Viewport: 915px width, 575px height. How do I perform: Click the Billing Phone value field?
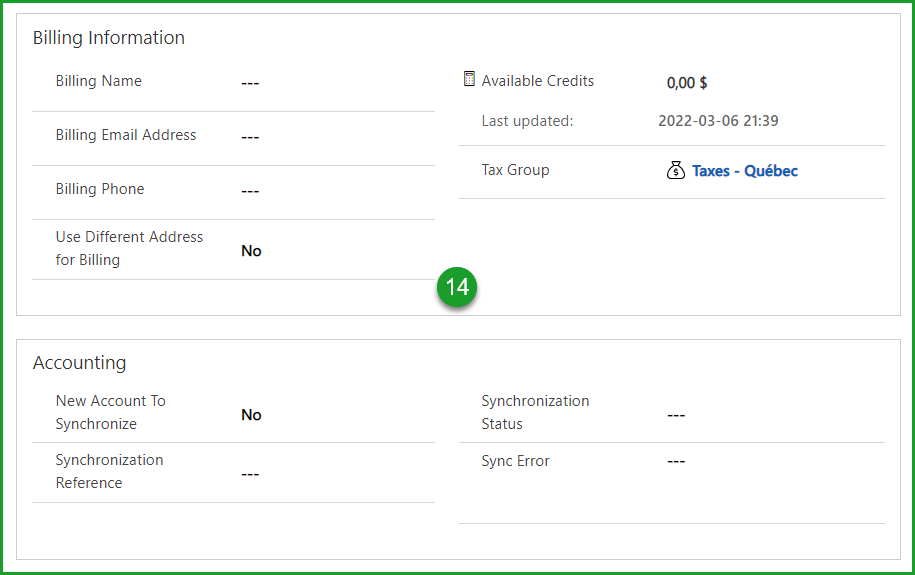pos(250,191)
